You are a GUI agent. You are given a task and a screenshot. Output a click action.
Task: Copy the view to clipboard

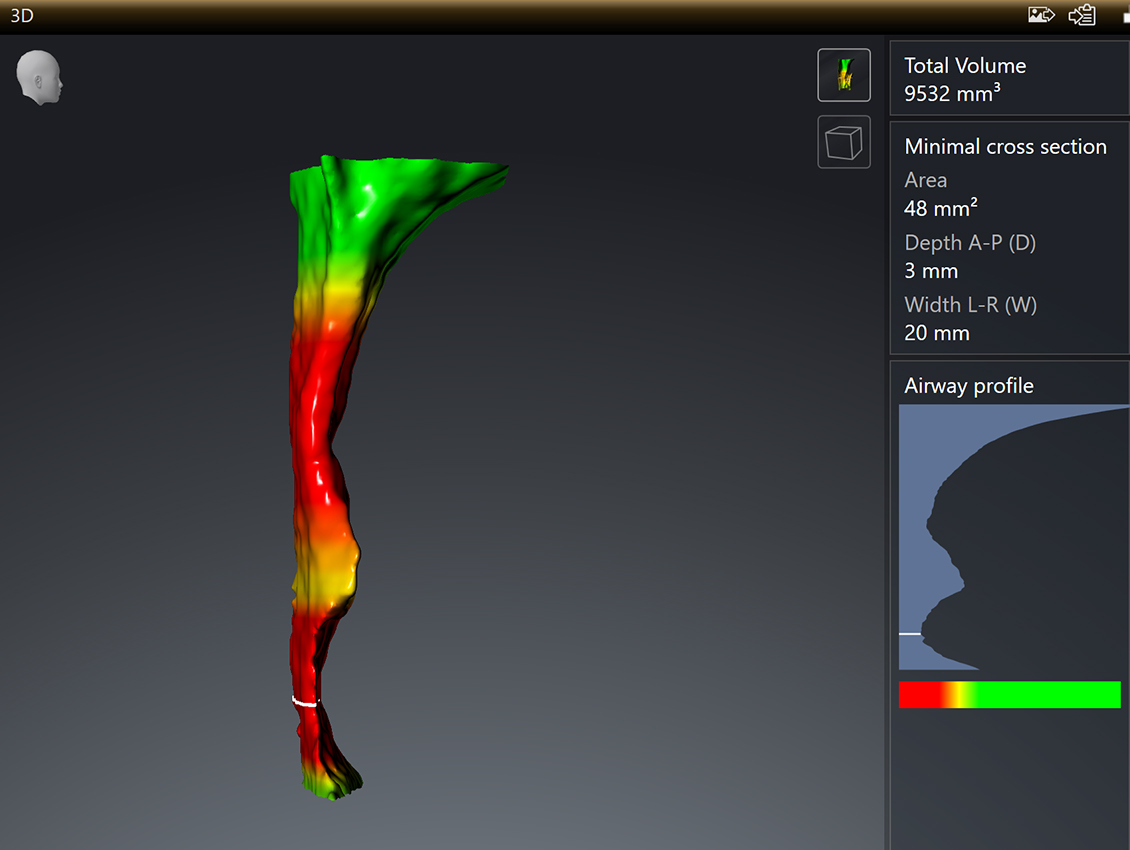[x=1082, y=15]
